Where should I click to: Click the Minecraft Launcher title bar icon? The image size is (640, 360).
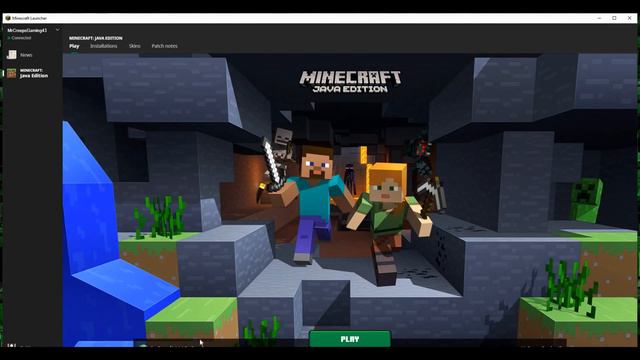8,18
